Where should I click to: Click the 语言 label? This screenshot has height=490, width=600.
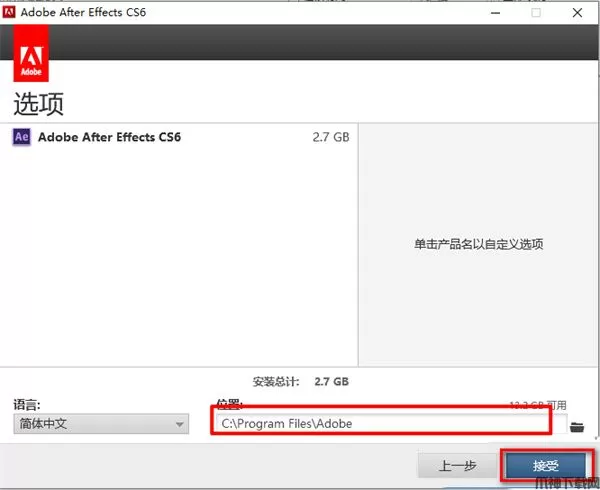[27, 404]
